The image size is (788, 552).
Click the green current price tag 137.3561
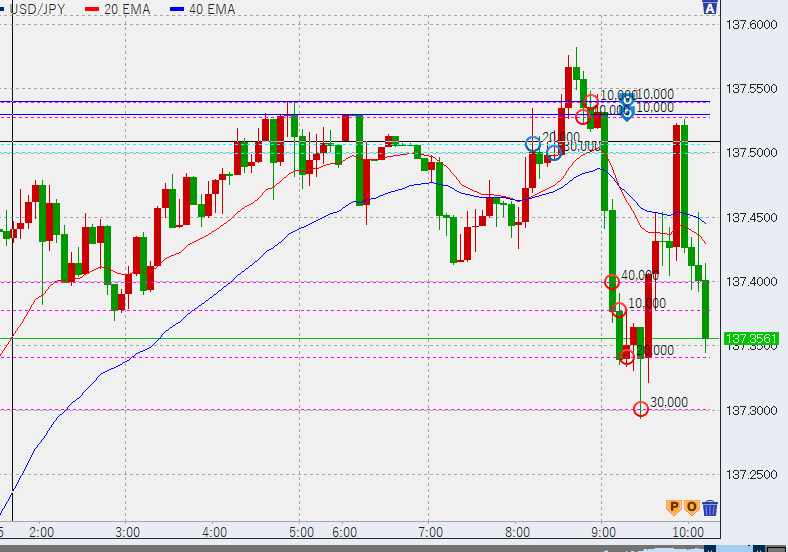(752, 339)
